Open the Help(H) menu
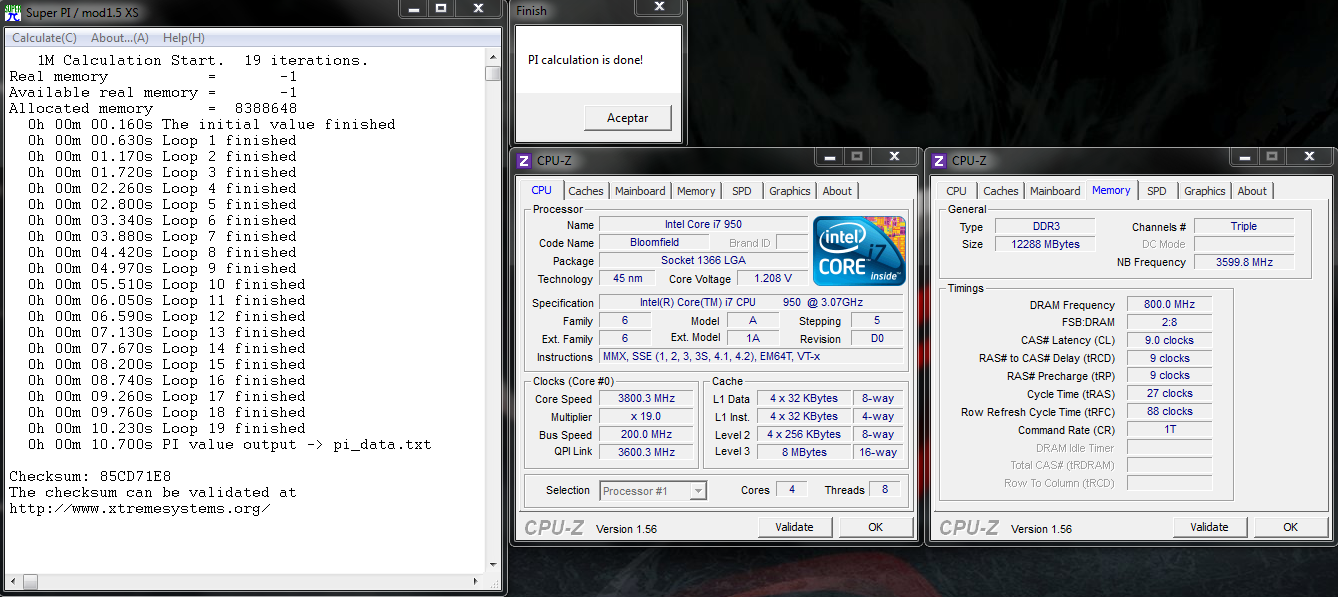This screenshot has height=597, width=1338. [x=184, y=38]
